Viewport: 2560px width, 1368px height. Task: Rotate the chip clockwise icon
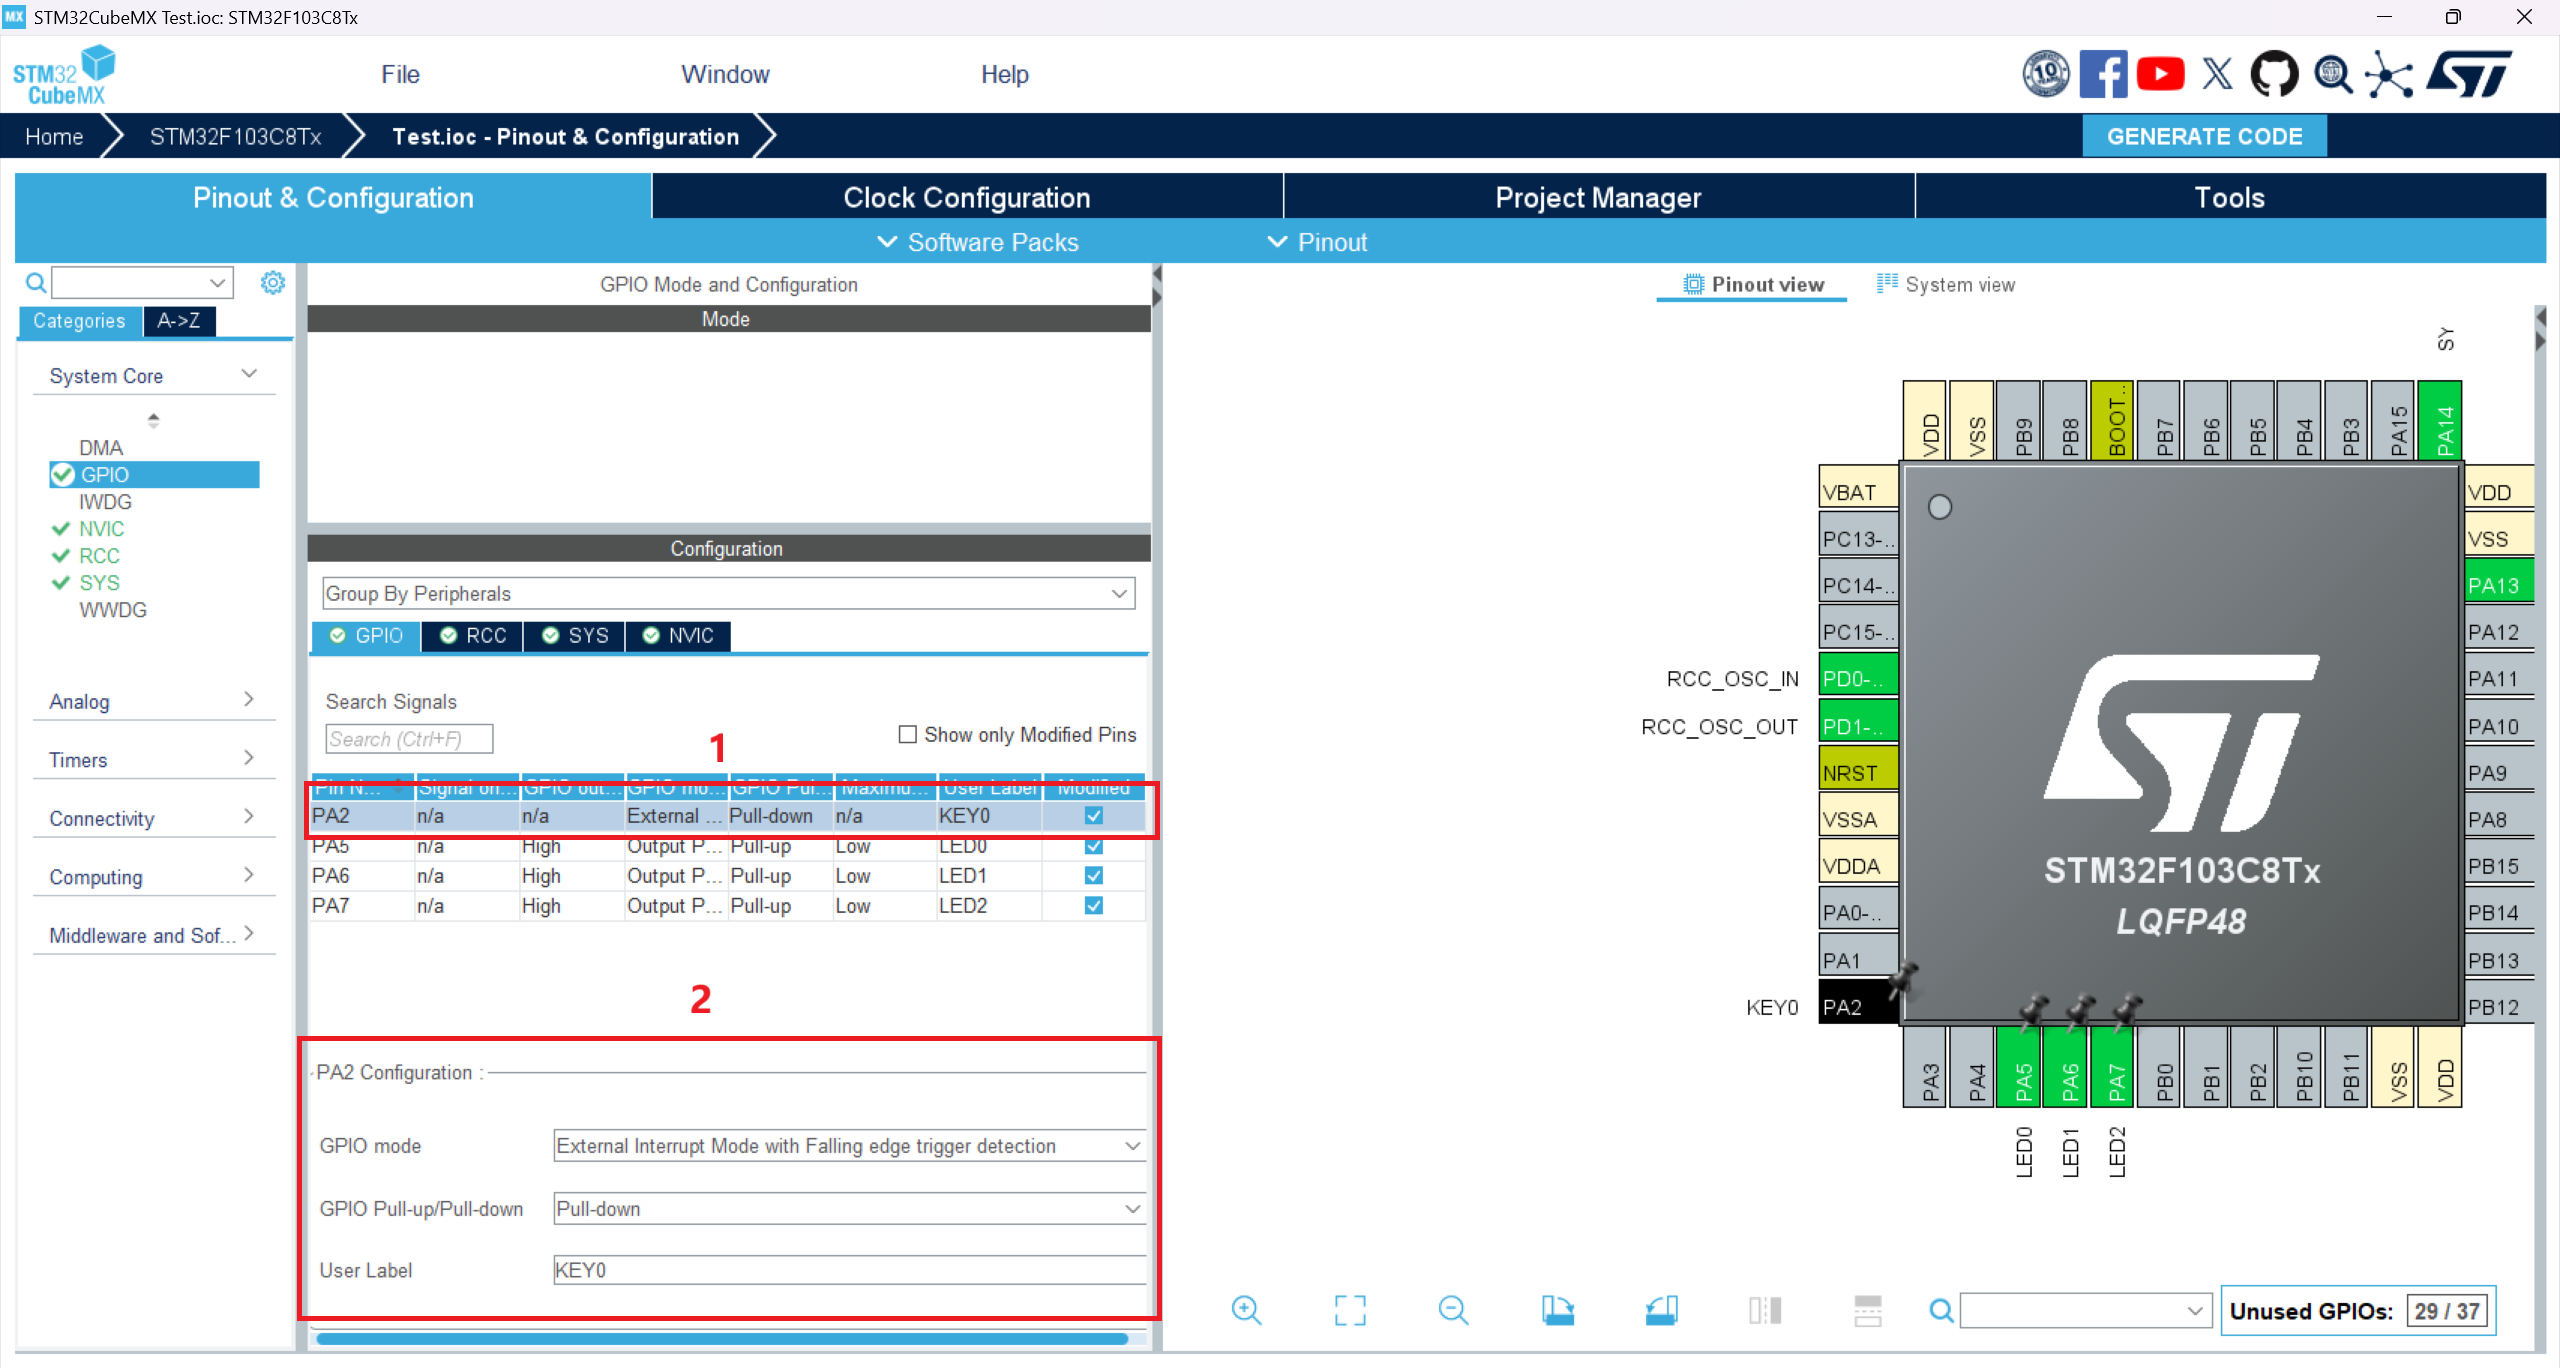(x=1557, y=1310)
